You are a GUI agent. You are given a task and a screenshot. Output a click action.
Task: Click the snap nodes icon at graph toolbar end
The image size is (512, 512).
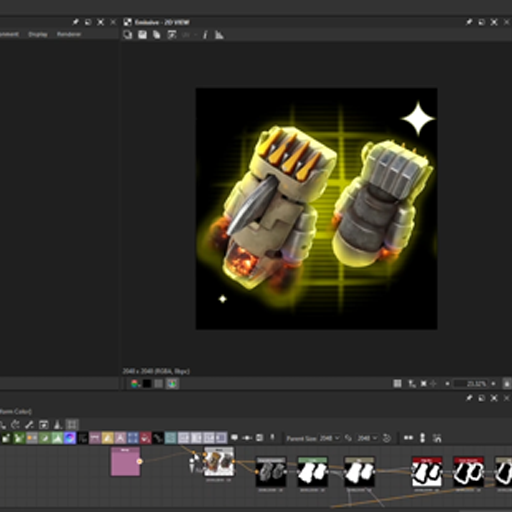(x=437, y=438)
